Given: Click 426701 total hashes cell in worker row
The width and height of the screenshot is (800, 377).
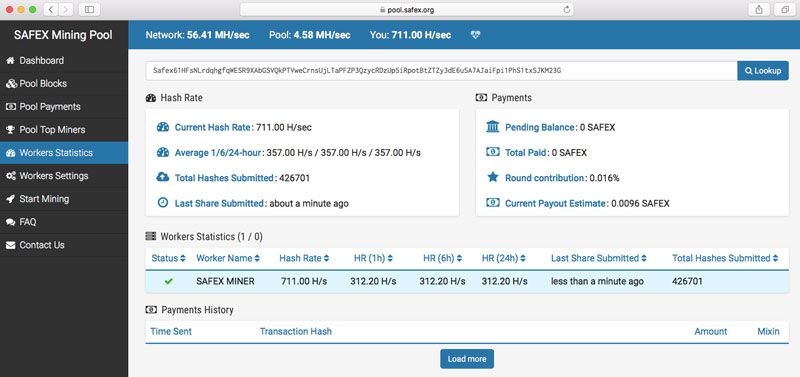Looking at the screenshot, I should 687,282.
